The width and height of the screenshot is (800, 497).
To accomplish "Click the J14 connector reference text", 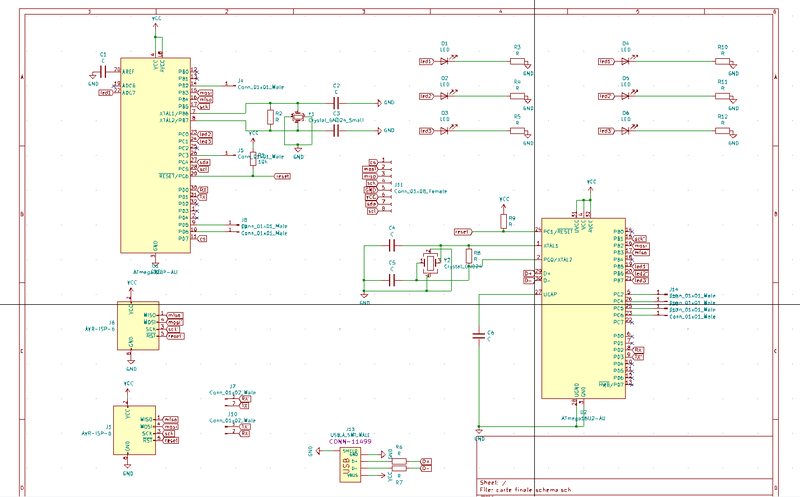I will coord(673,289).
